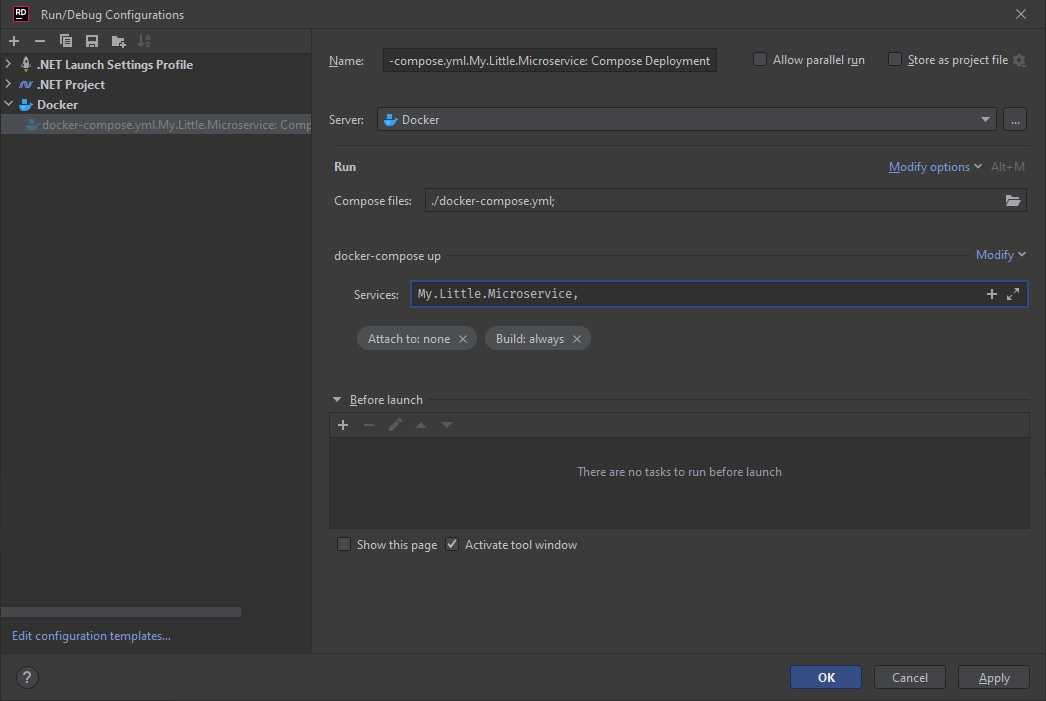Sort configurations alphabetically
This screenshot has height=701, width=1046.
(x=142, y=40)
